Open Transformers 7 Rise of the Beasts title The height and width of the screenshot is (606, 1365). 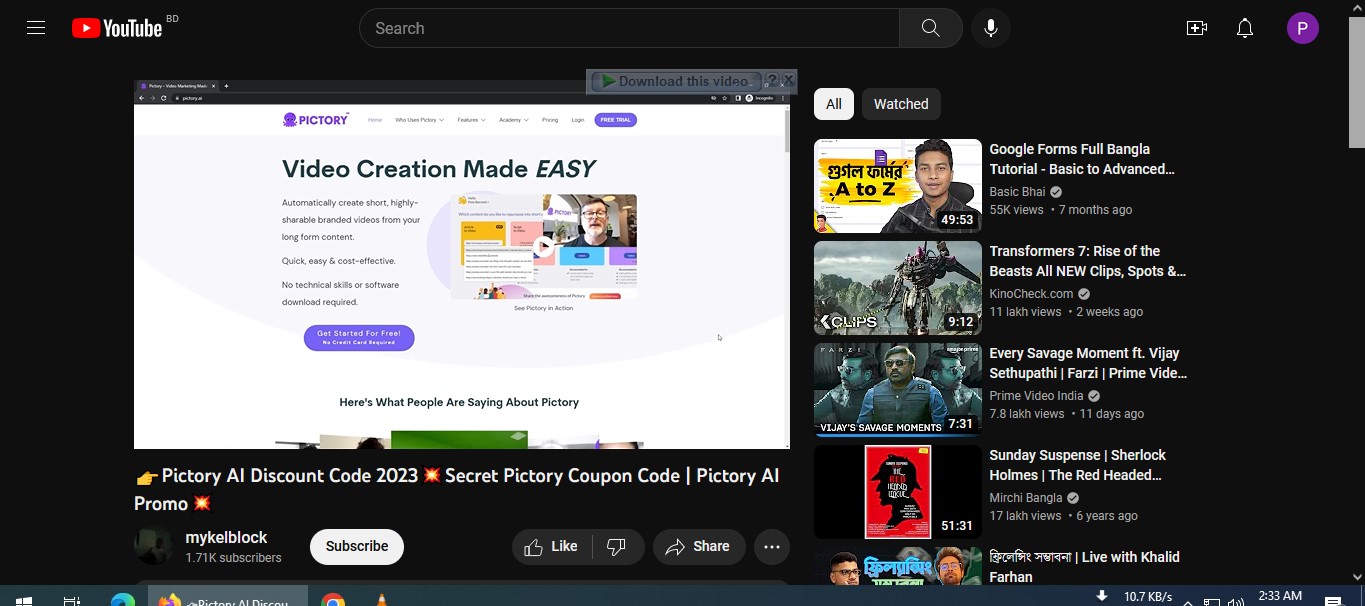coord(1087,261)
